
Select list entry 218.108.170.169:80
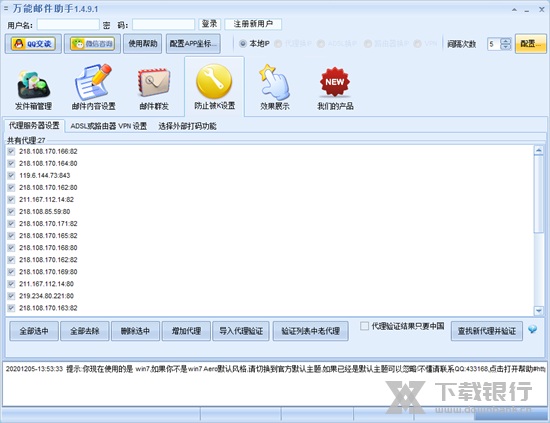[48, 272]
